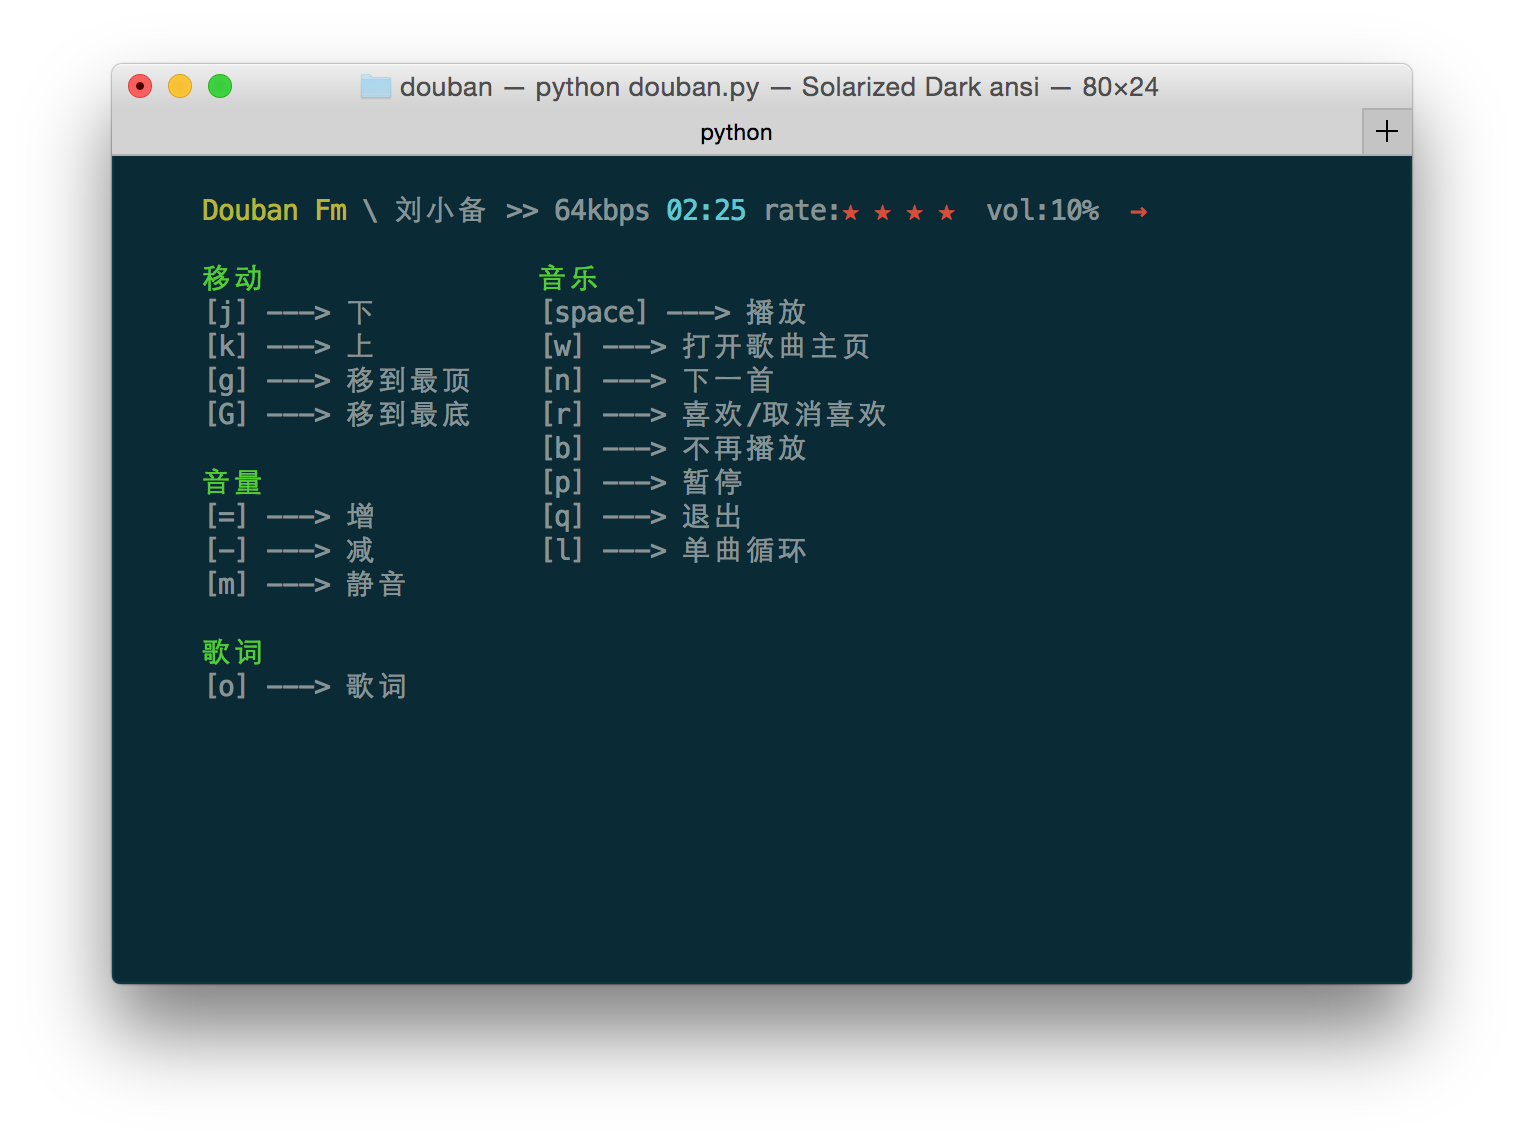Click the '[G] ----> 移到最底' line

click(338, 414)
